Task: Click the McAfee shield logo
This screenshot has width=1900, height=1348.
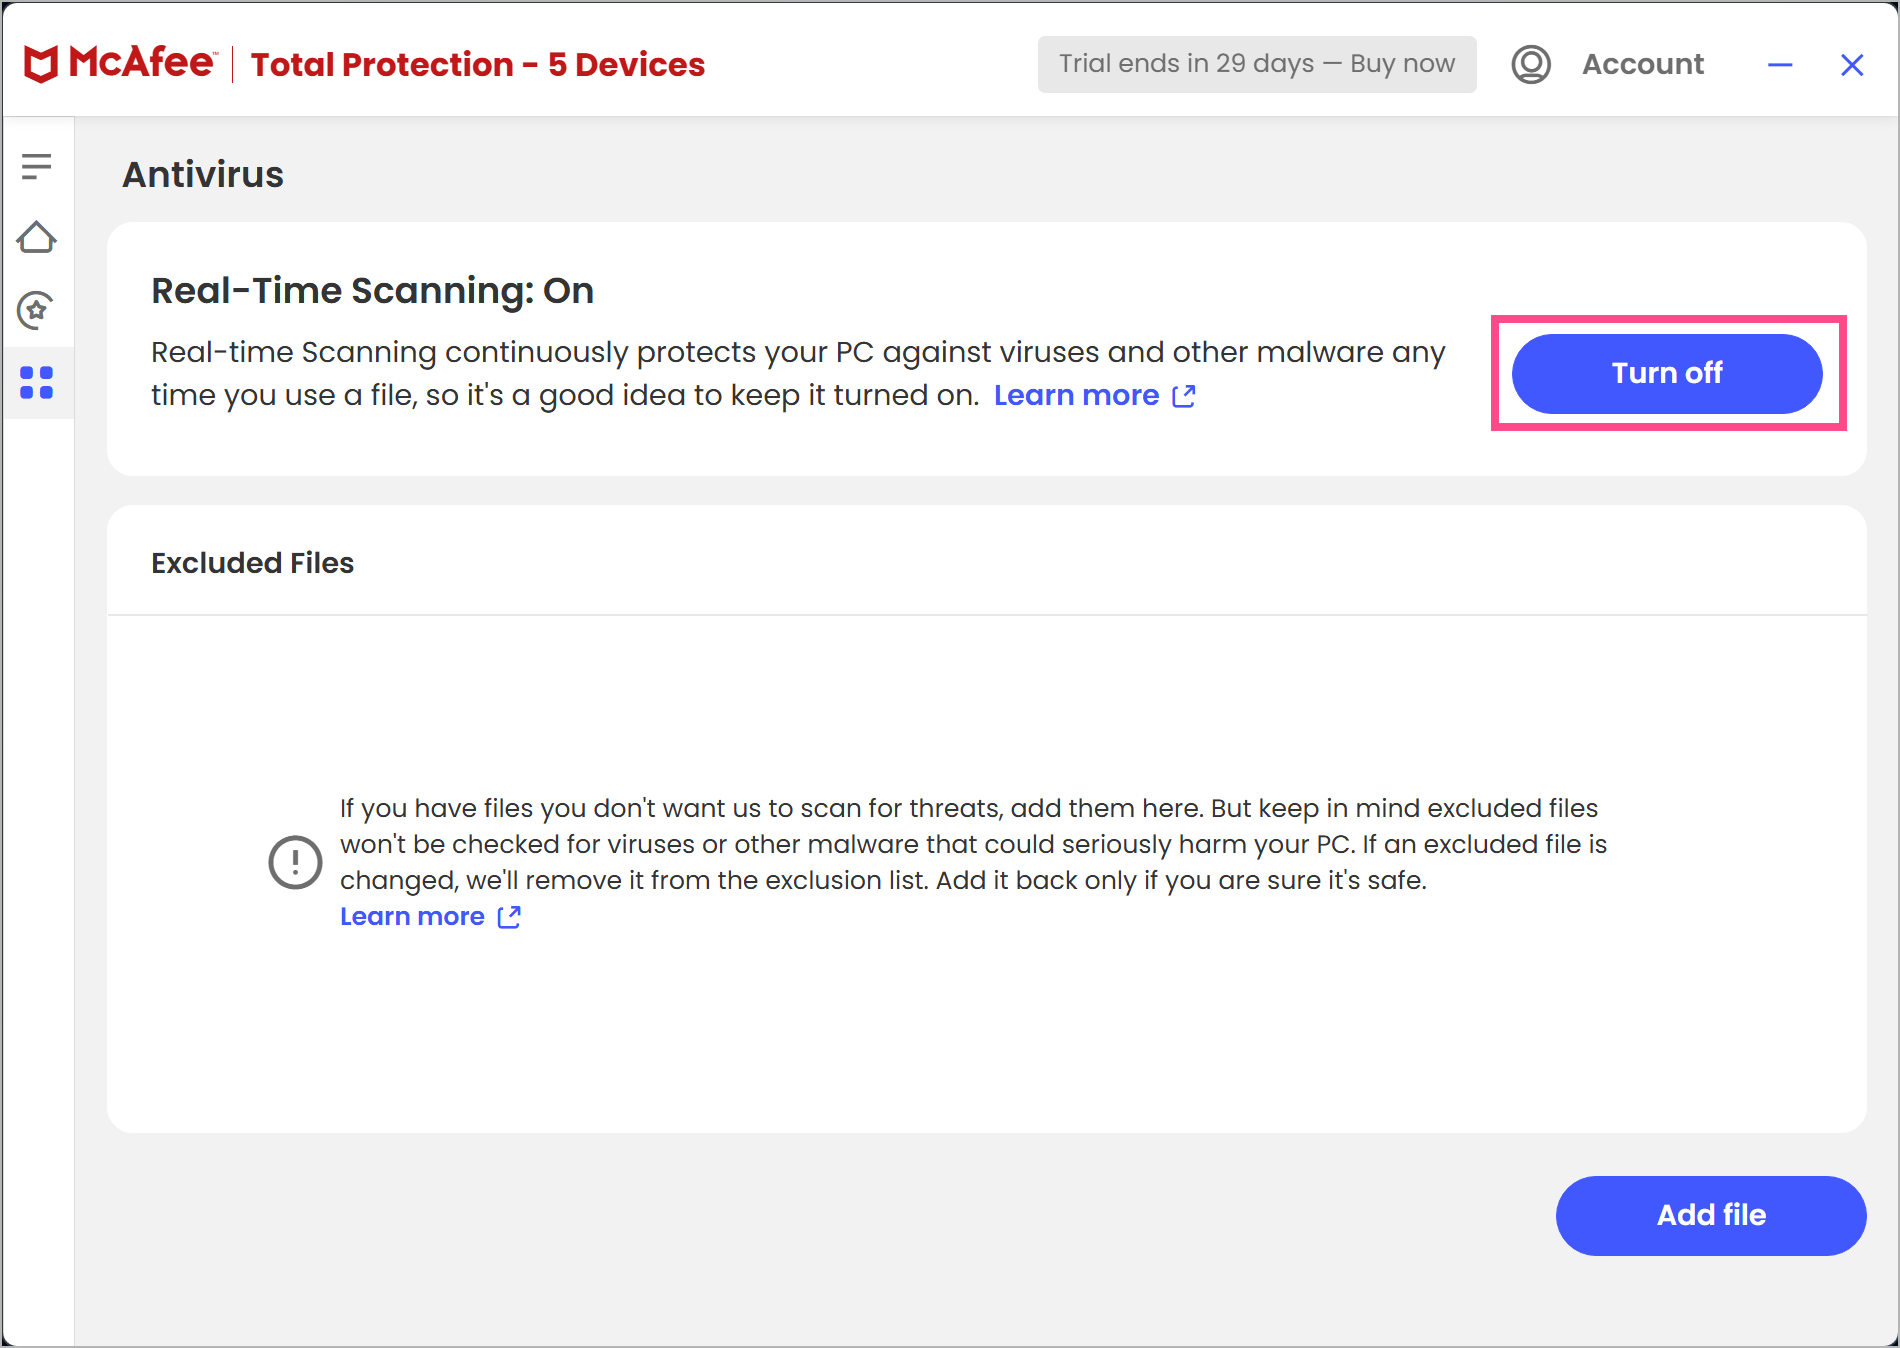Action: 41,64
